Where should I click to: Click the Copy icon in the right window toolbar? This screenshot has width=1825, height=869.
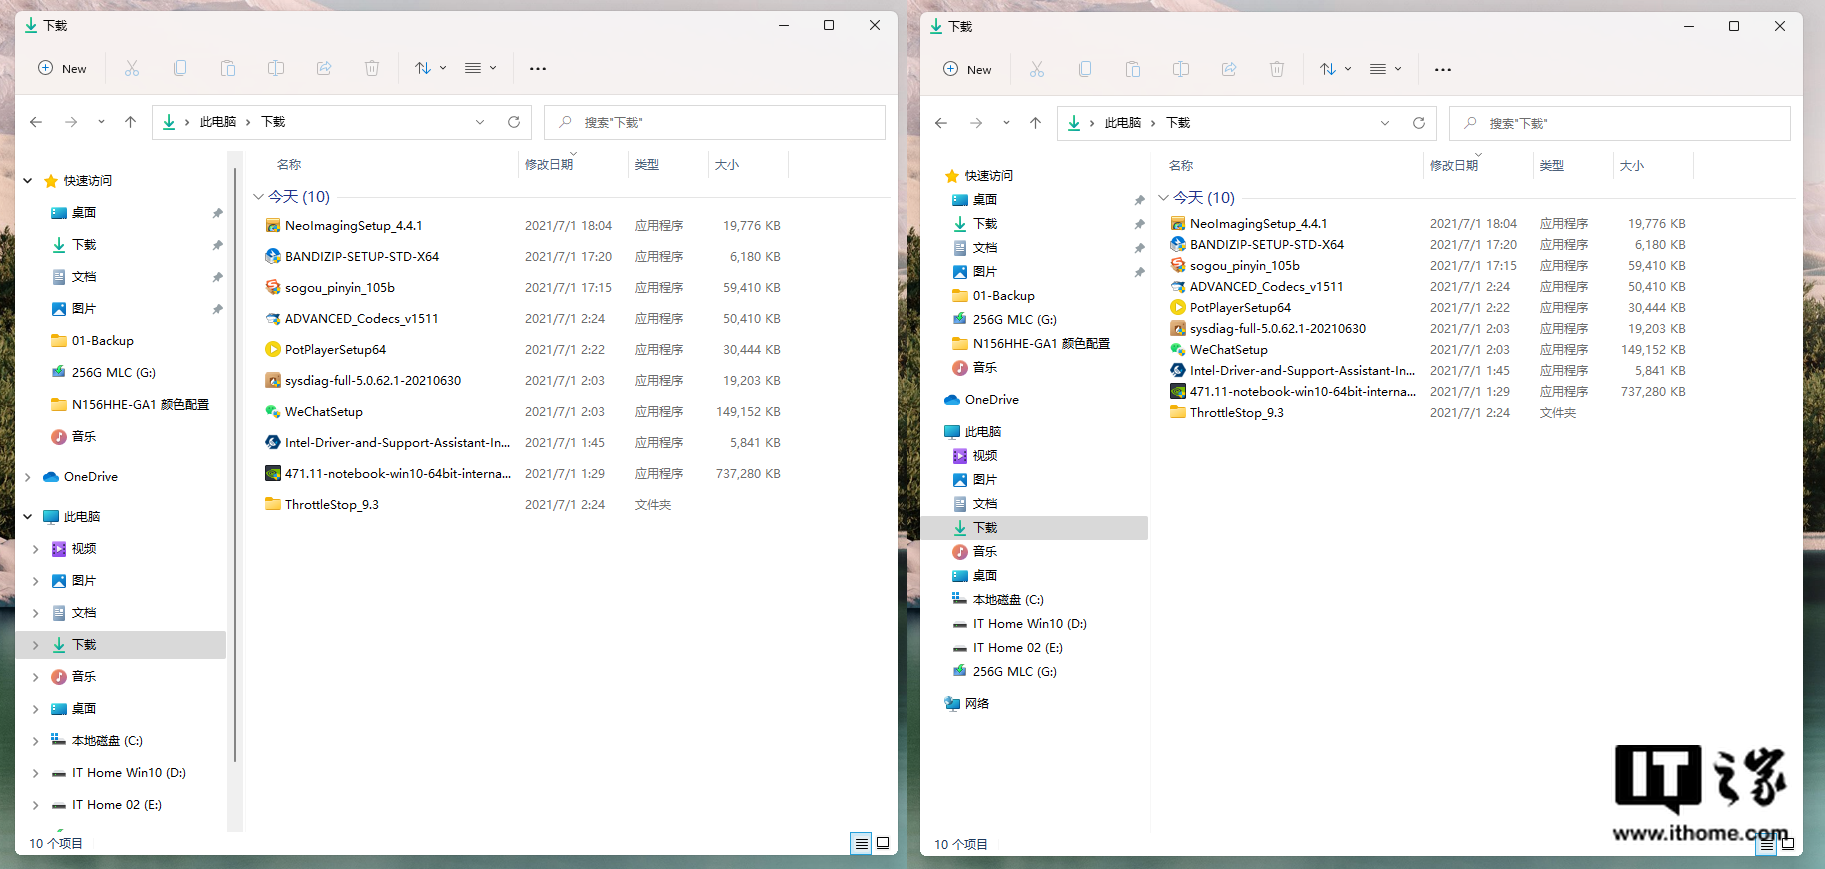pos(1085,69)
